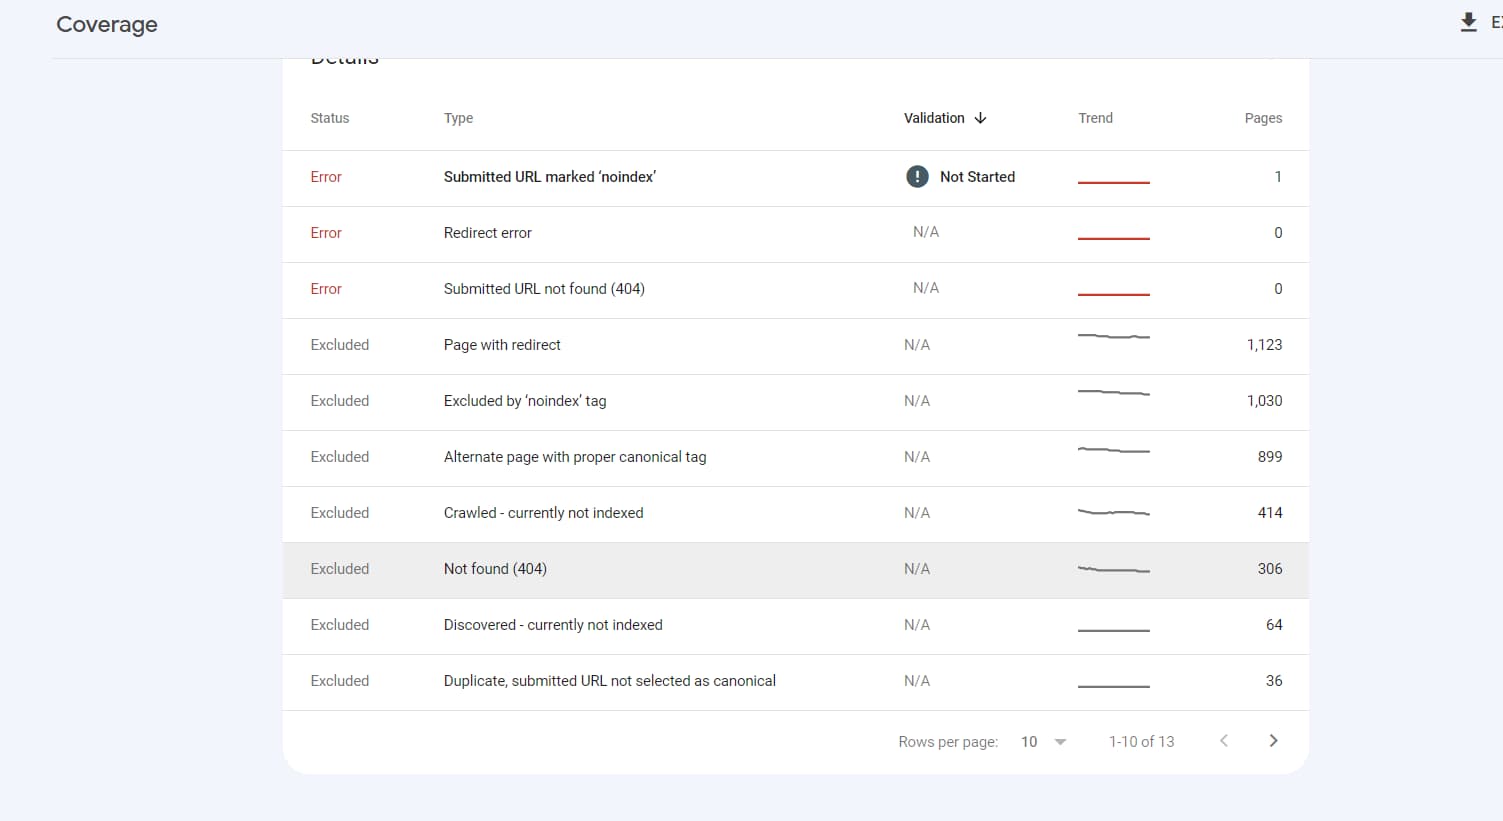
Task: Click the 1,123 pages count
Action: [1264, 345]
